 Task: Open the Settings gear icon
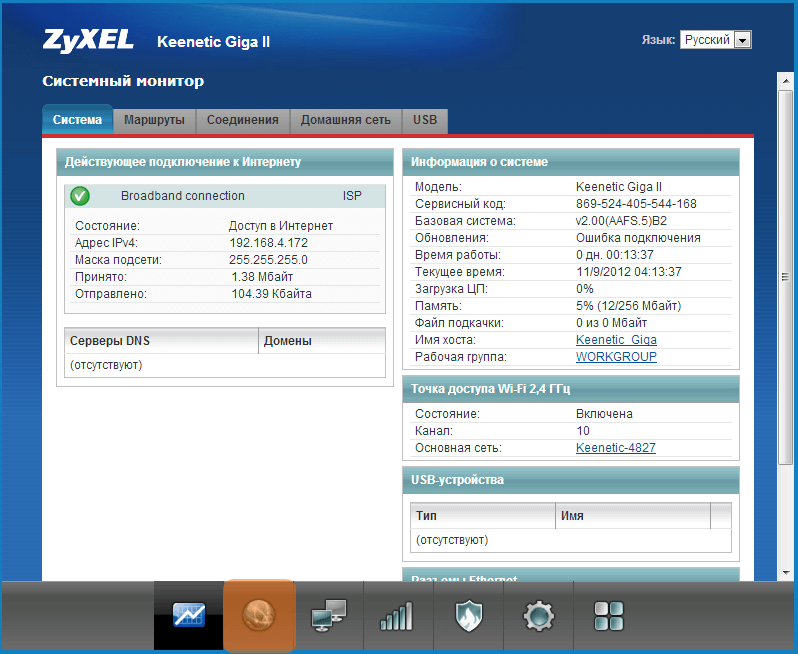coord(538,616)
